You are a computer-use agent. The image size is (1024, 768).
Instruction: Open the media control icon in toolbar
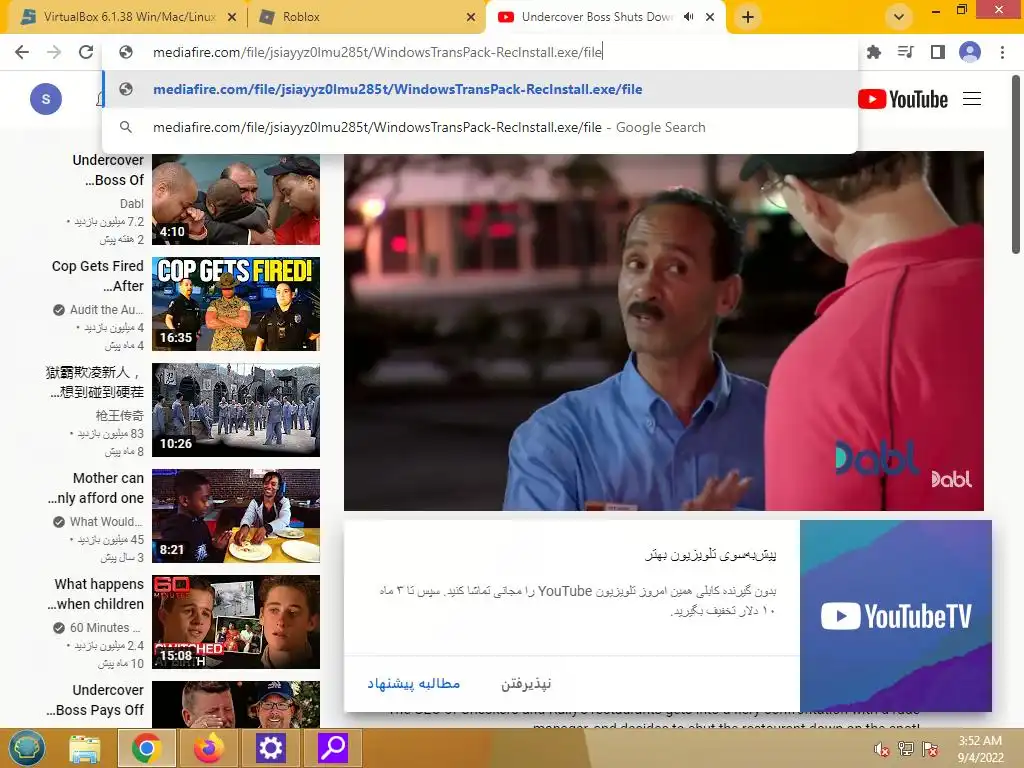tap(905, 52)
